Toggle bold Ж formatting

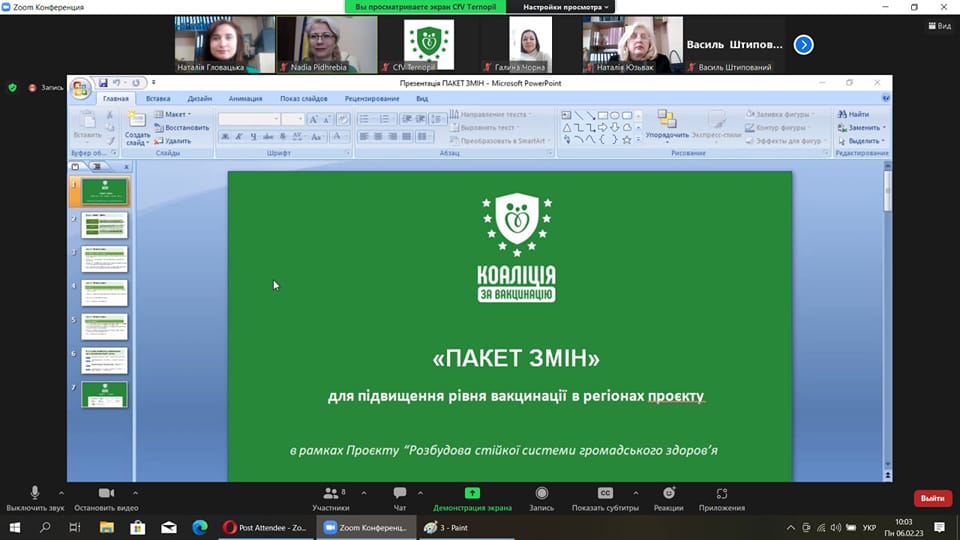(x=225, y=137)
